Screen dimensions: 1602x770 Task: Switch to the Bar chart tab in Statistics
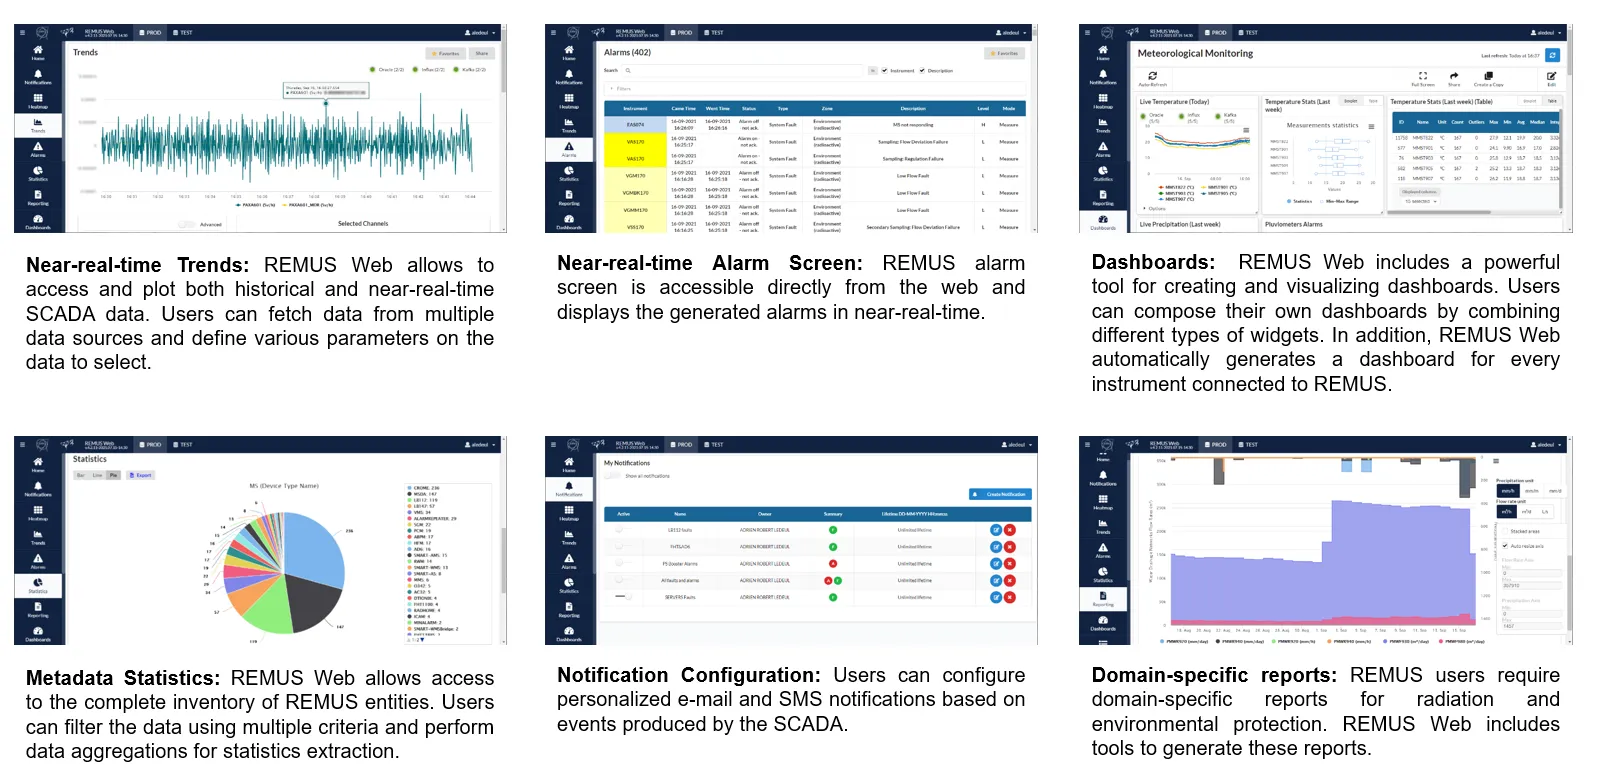click(81, 475)
